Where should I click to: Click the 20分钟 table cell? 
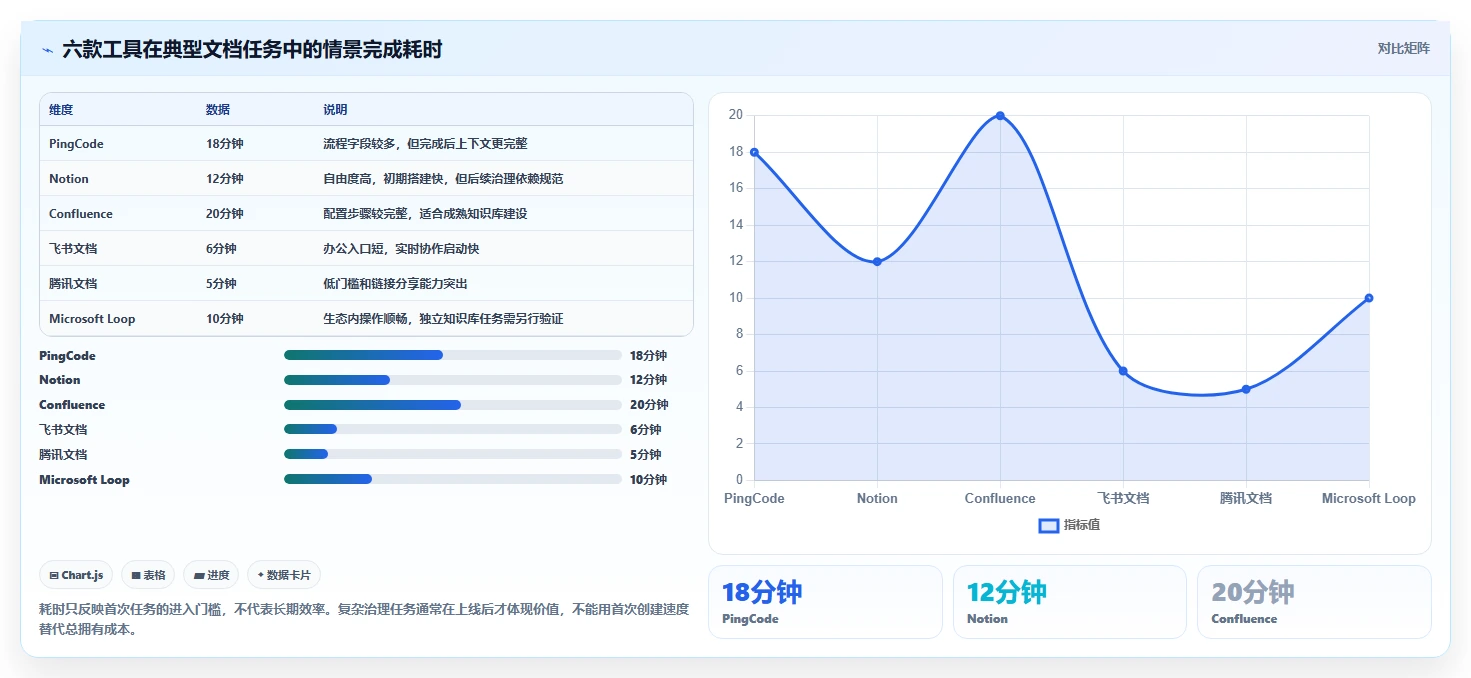225,214
